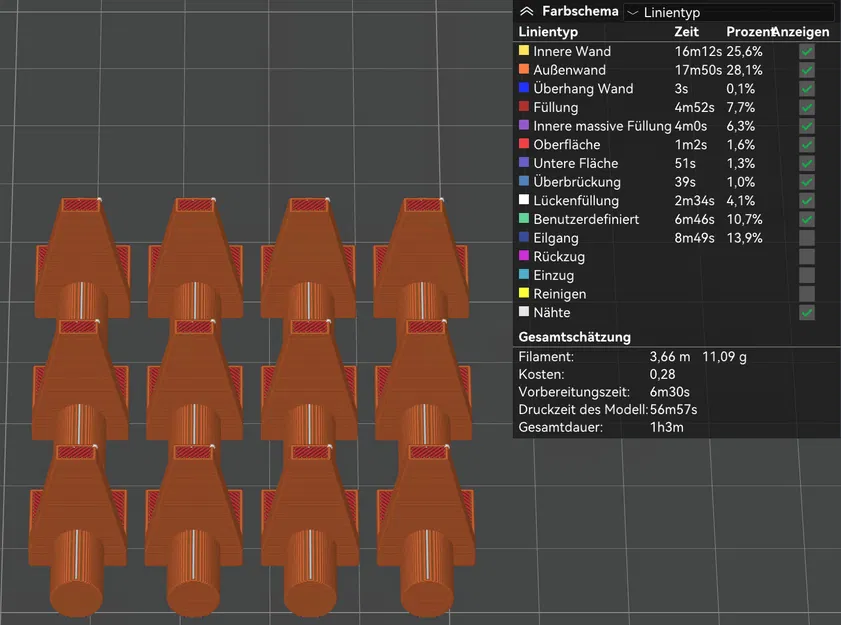Open the Linientyp color scheme dropdown
The image size is (841, 625).
coord(729,12)
